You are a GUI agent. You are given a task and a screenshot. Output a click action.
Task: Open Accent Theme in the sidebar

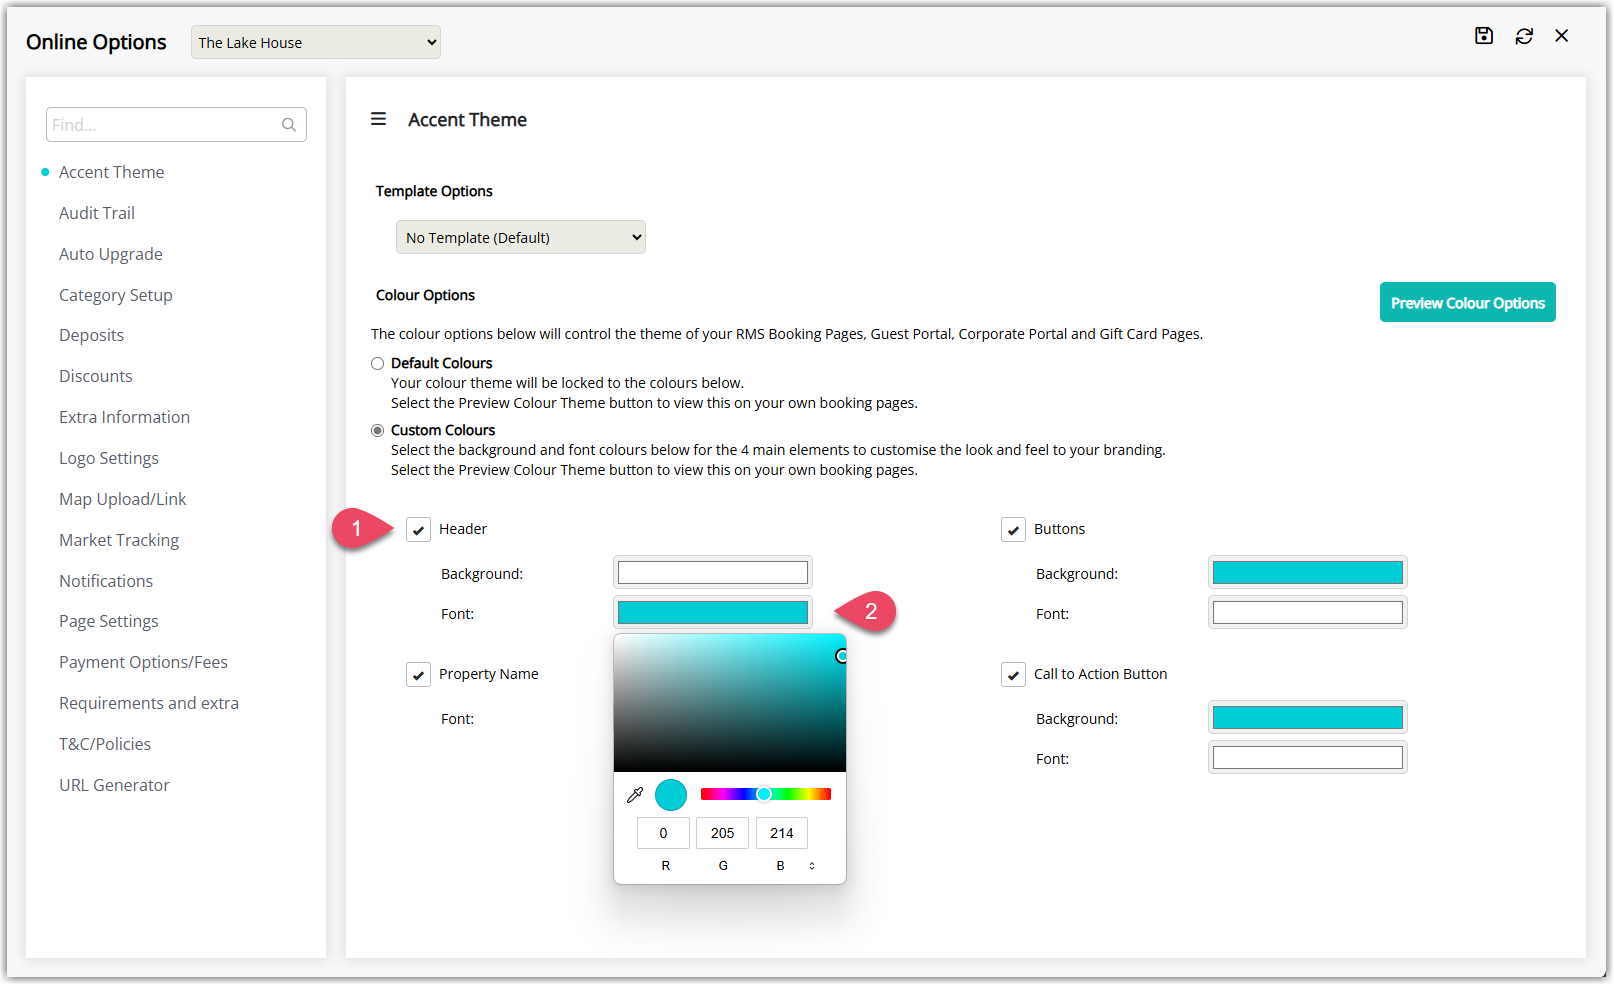(112, 172)
